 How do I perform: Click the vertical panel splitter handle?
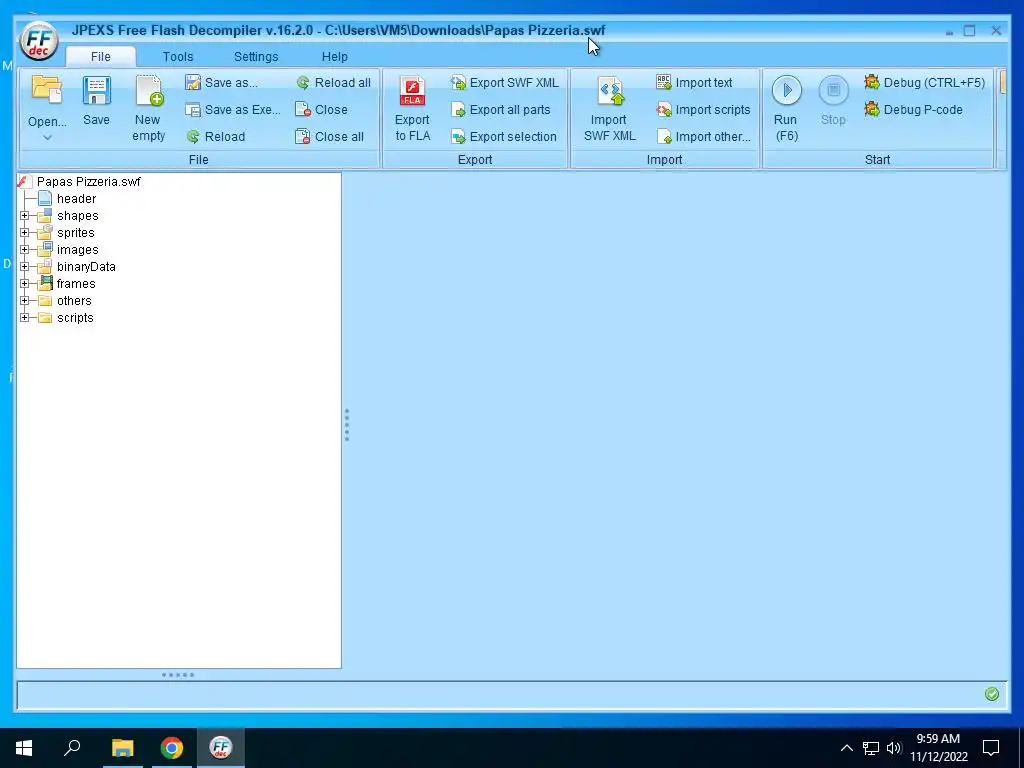(347, 425)
